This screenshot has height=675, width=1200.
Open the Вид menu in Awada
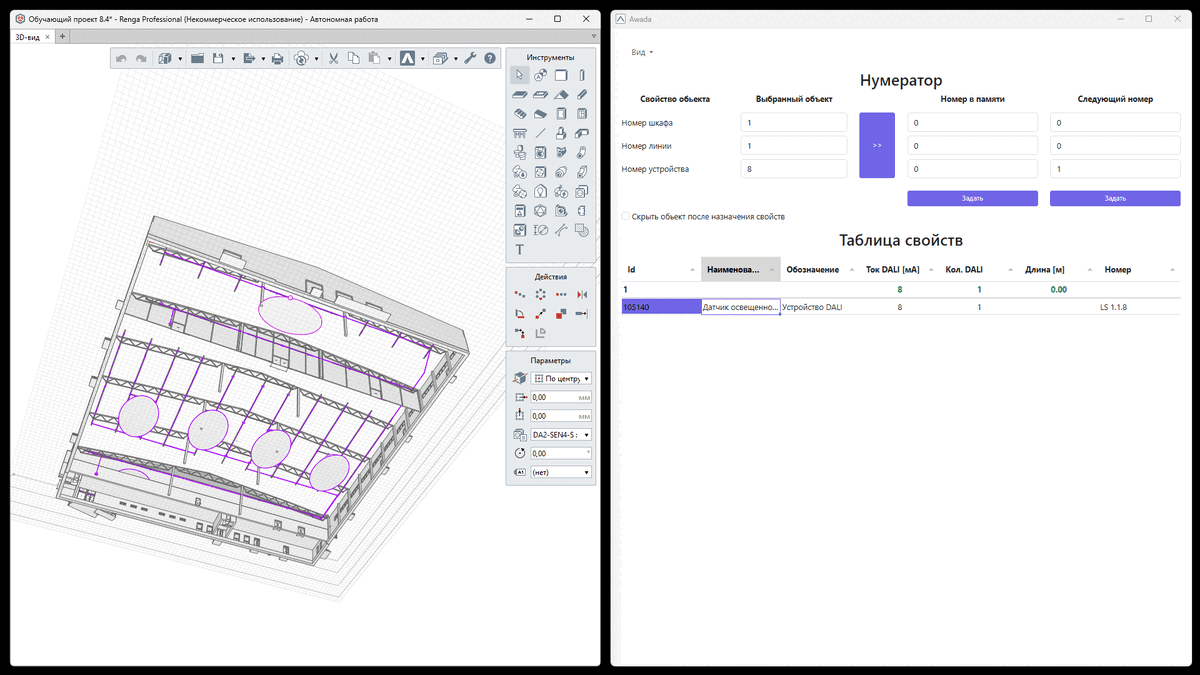(641, 52)
